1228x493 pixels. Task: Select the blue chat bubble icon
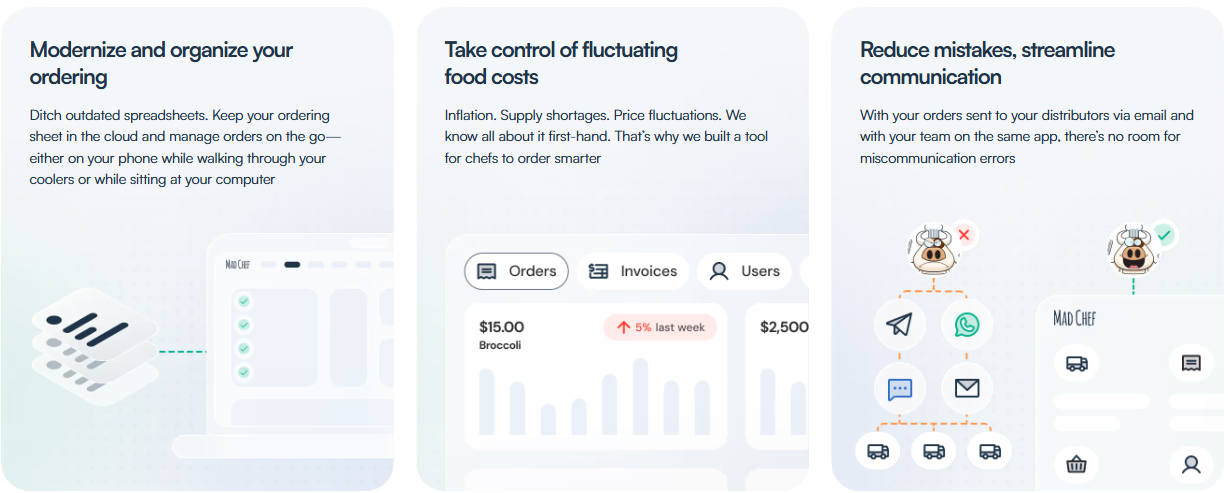900,388
